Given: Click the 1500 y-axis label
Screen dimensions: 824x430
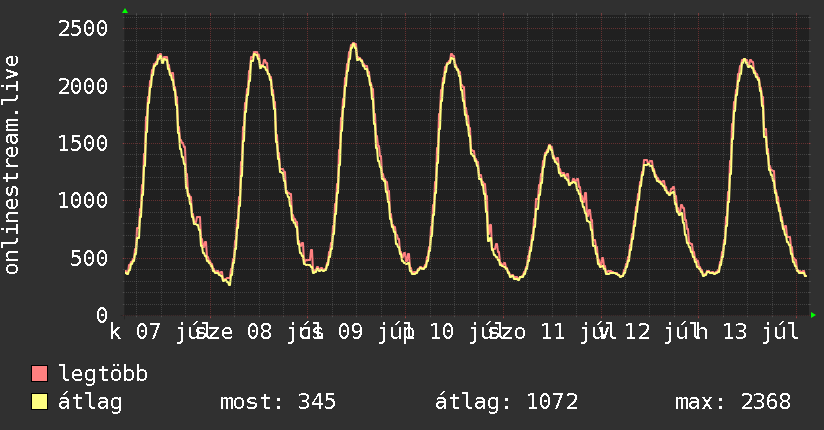Looking at the screenshot, I should point(83,143).
